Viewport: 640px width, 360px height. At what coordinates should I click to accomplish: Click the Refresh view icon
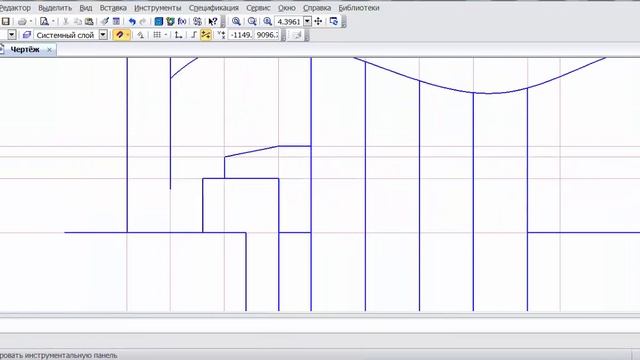pyautogui.click(x=334, y=21)
